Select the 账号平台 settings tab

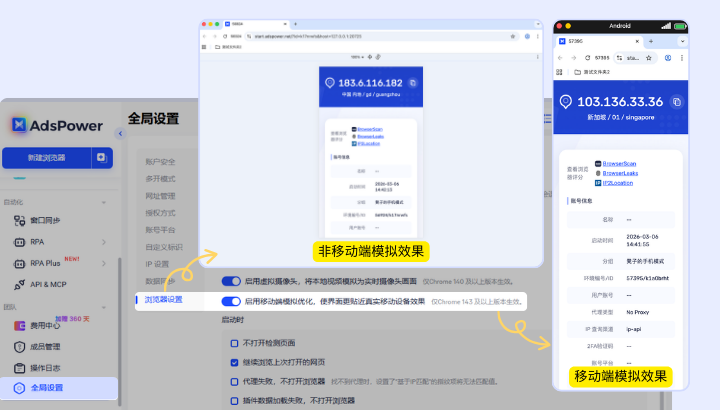(x=160, y=230)
